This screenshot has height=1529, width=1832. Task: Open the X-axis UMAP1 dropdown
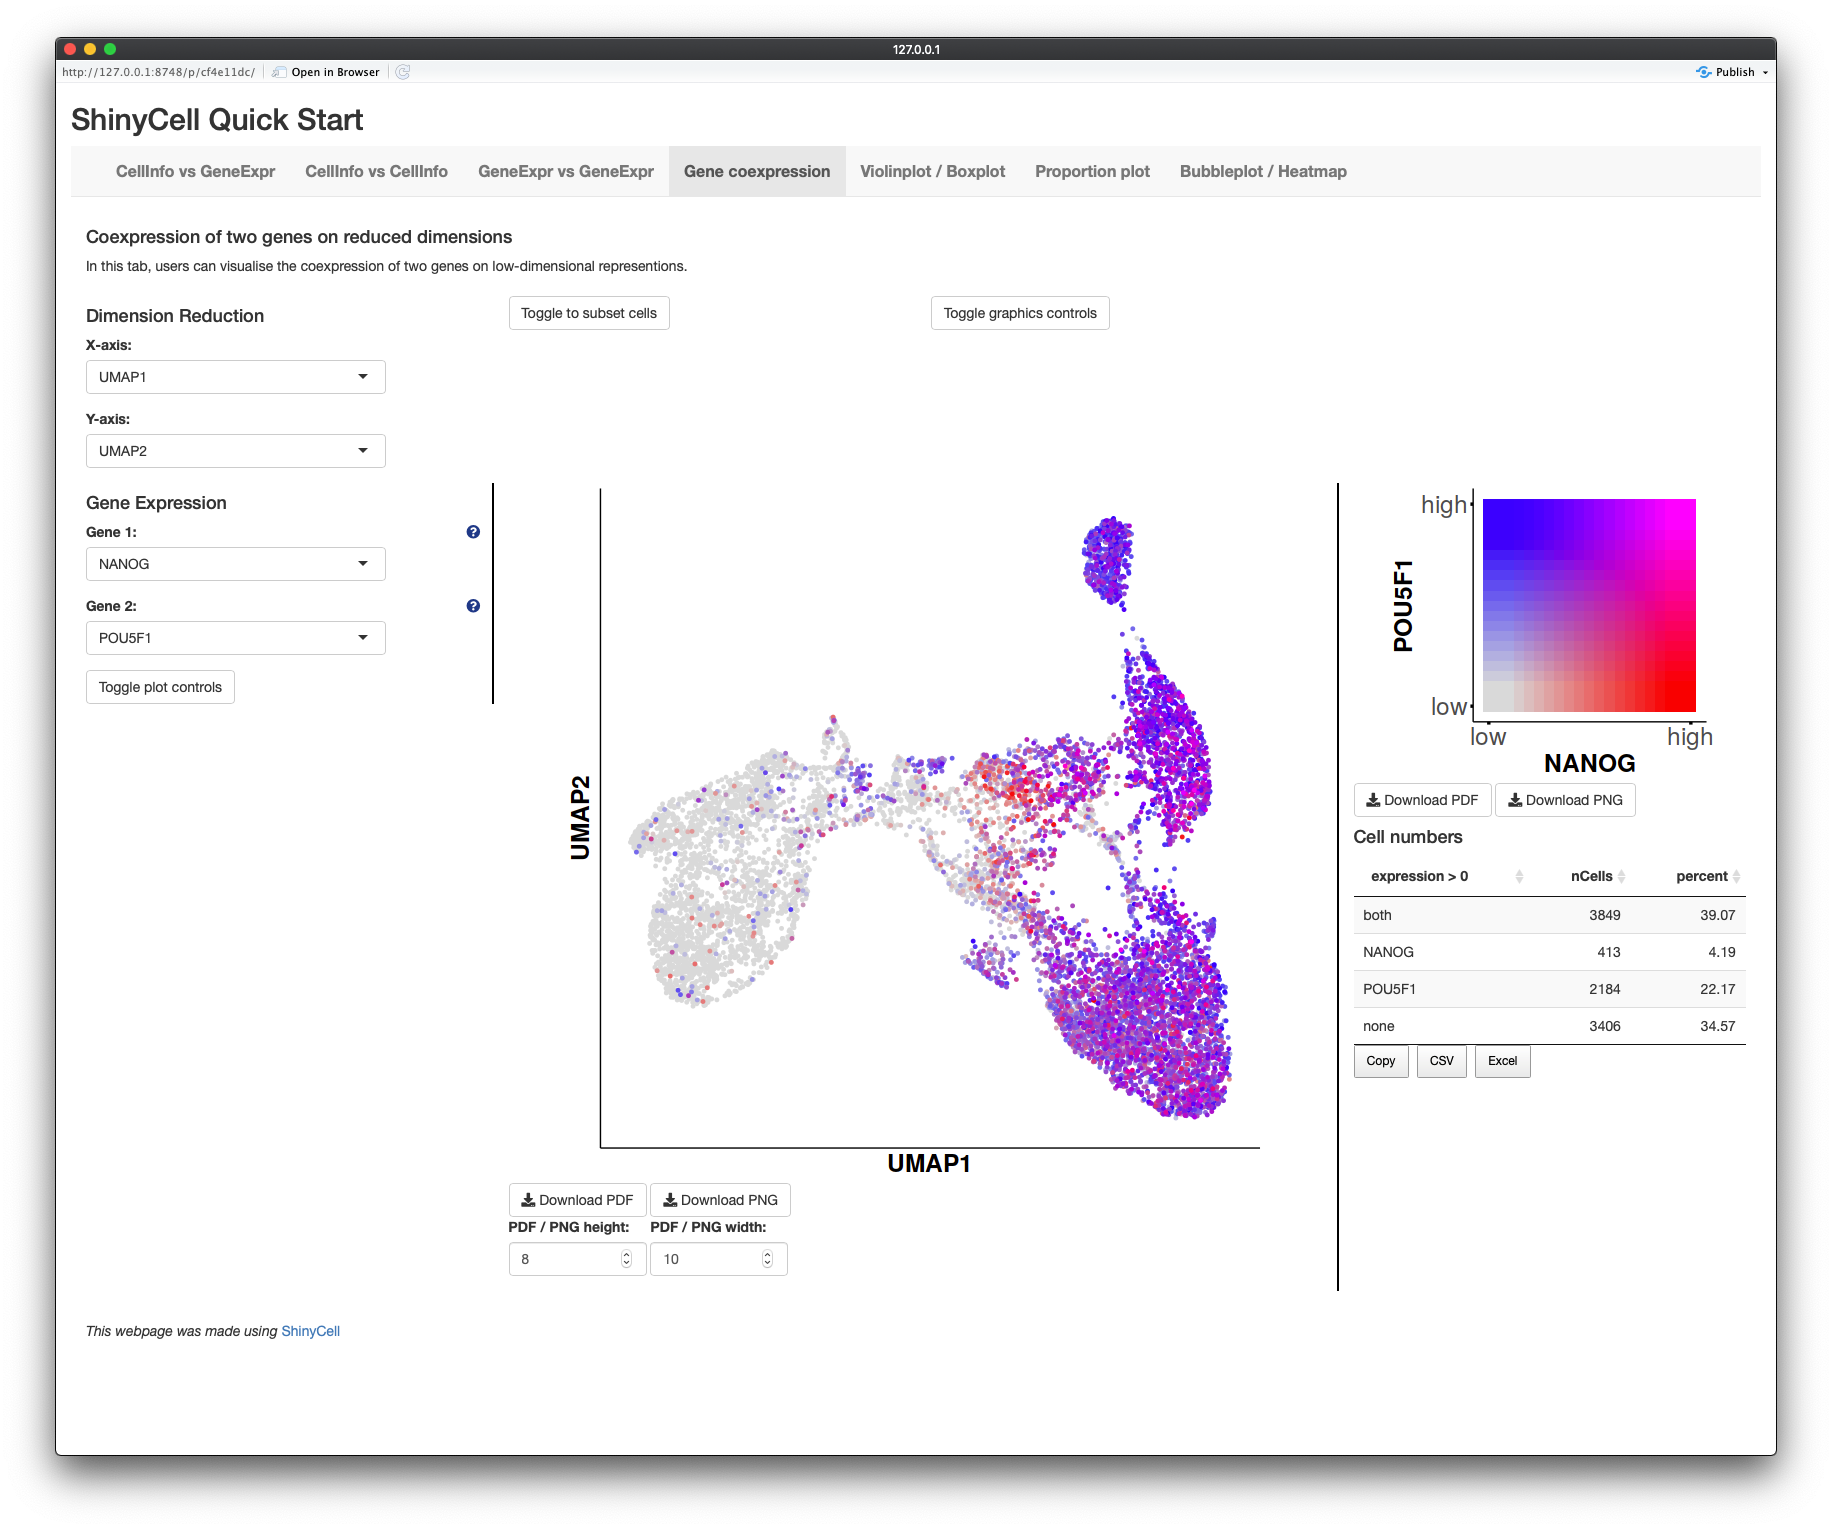point(236,377)
